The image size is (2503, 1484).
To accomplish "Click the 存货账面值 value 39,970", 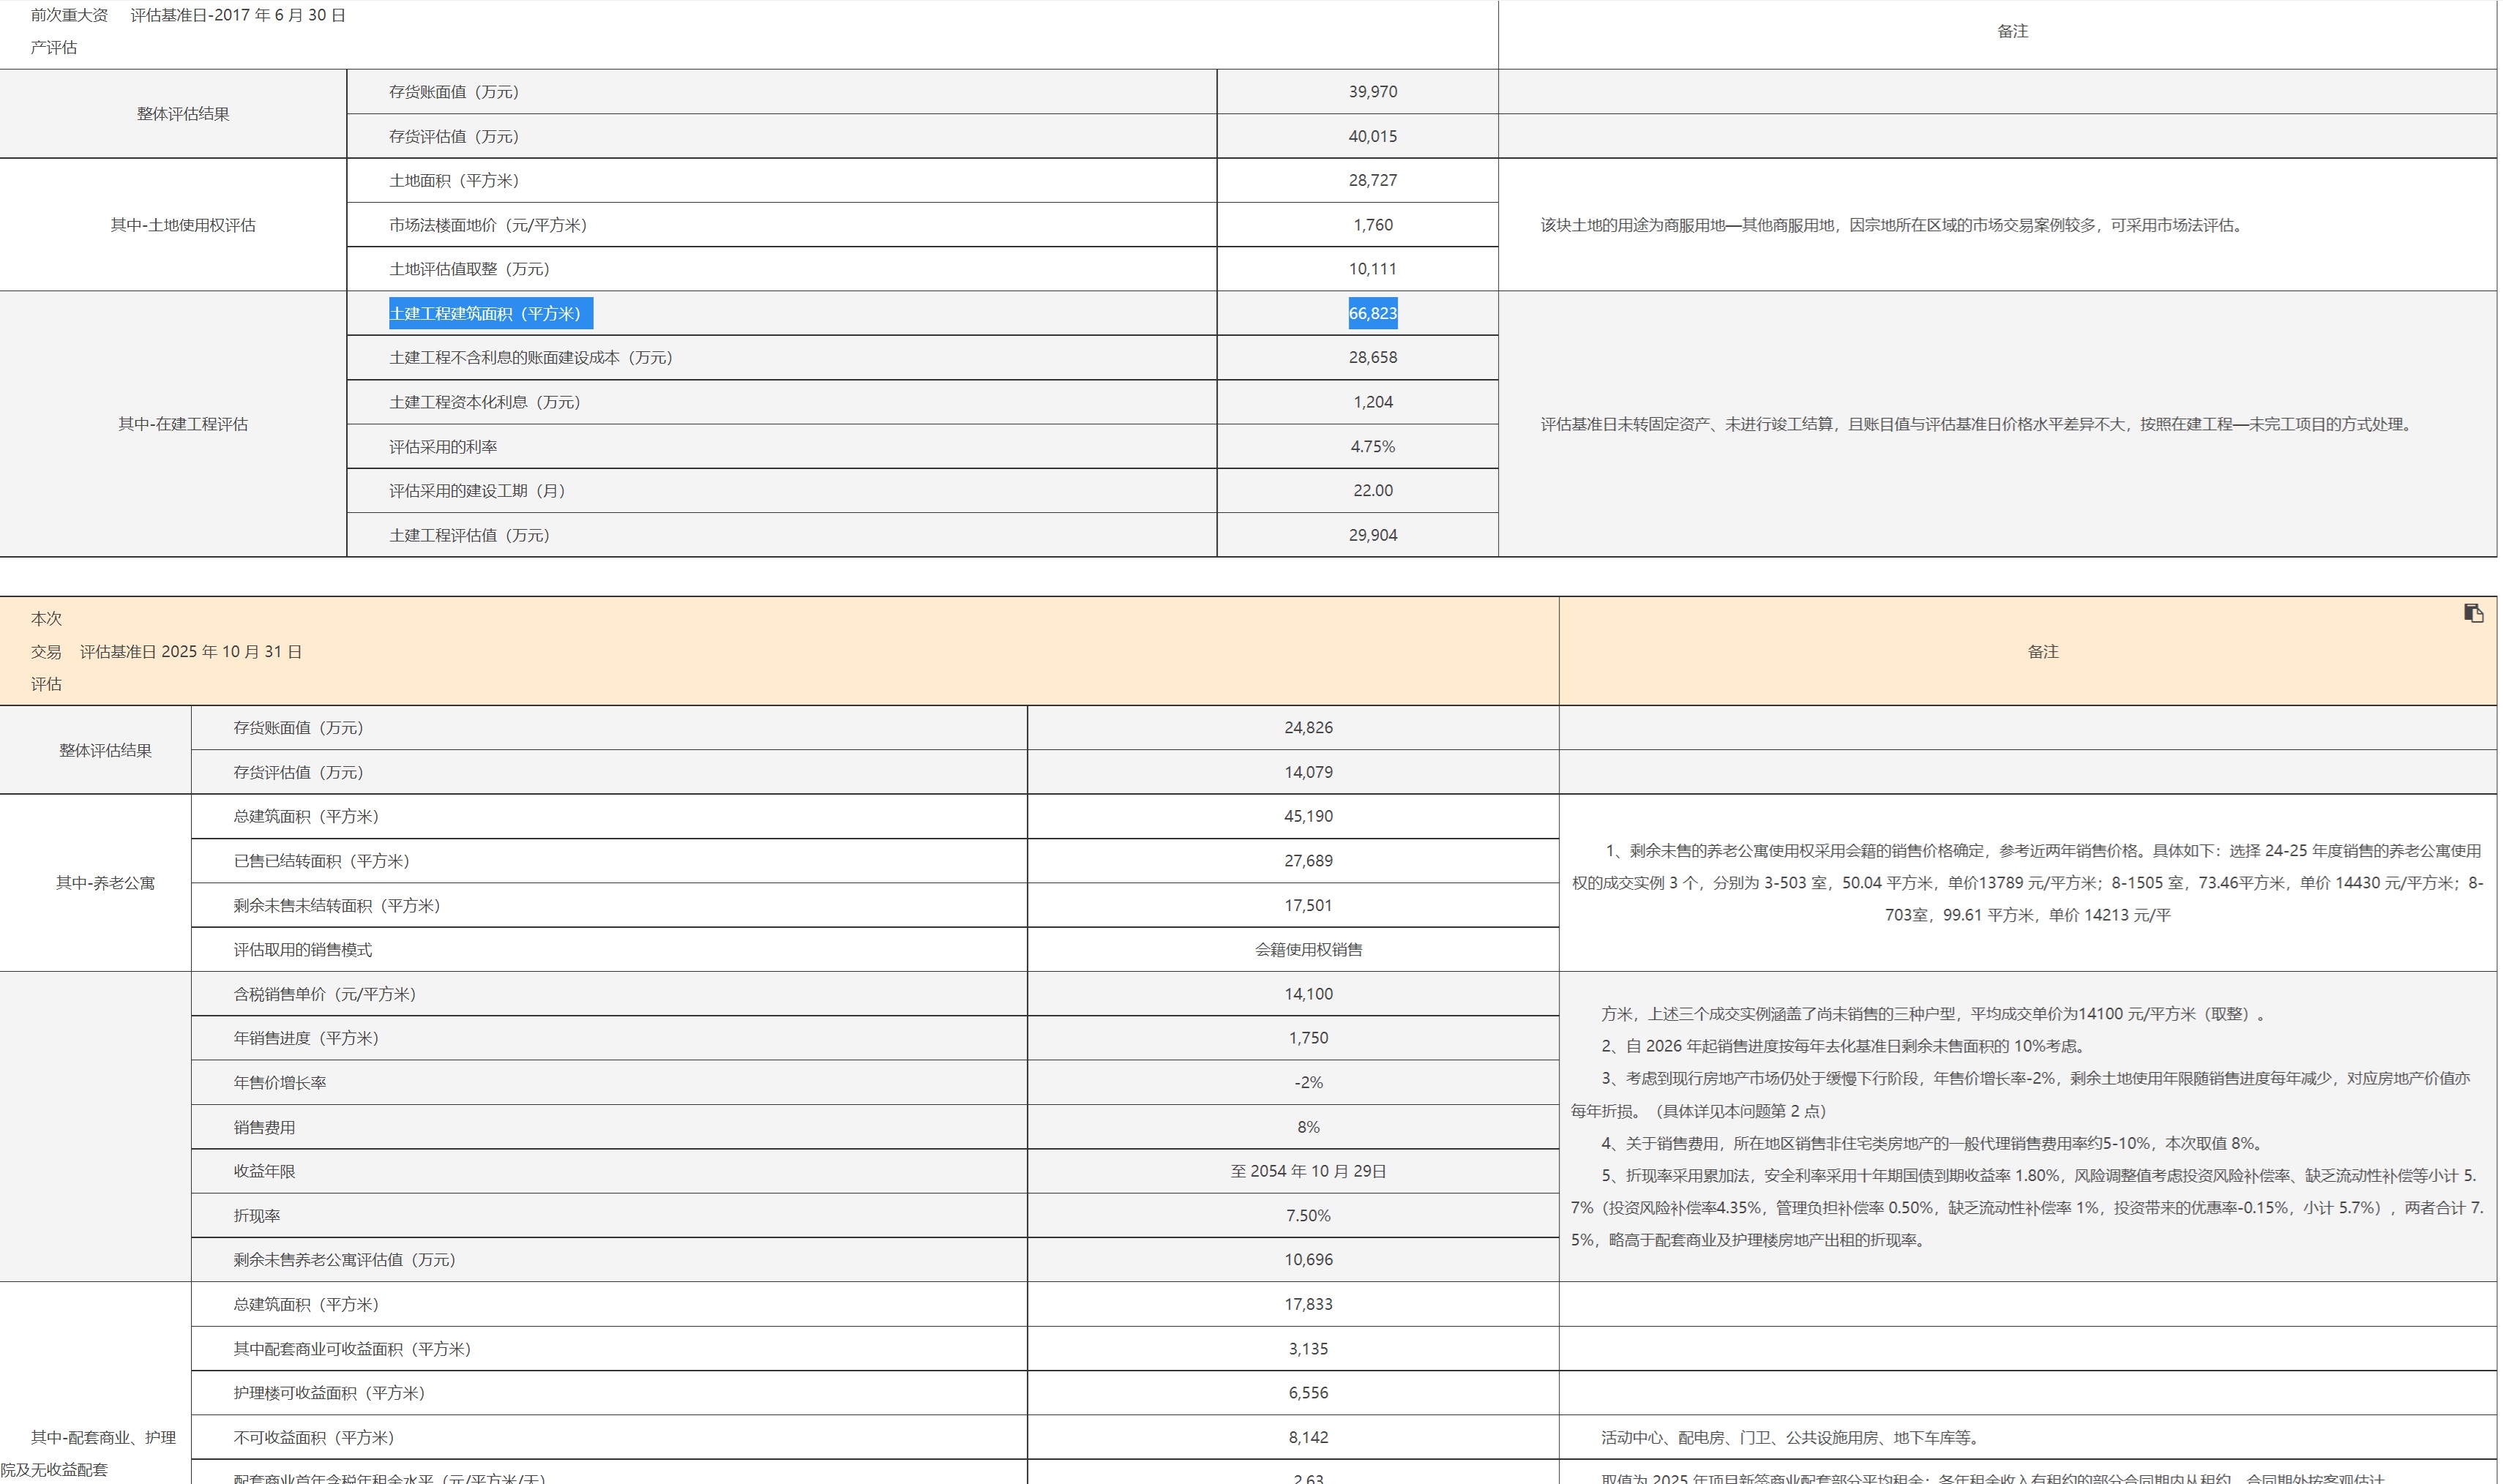I will coord(1372,91).
